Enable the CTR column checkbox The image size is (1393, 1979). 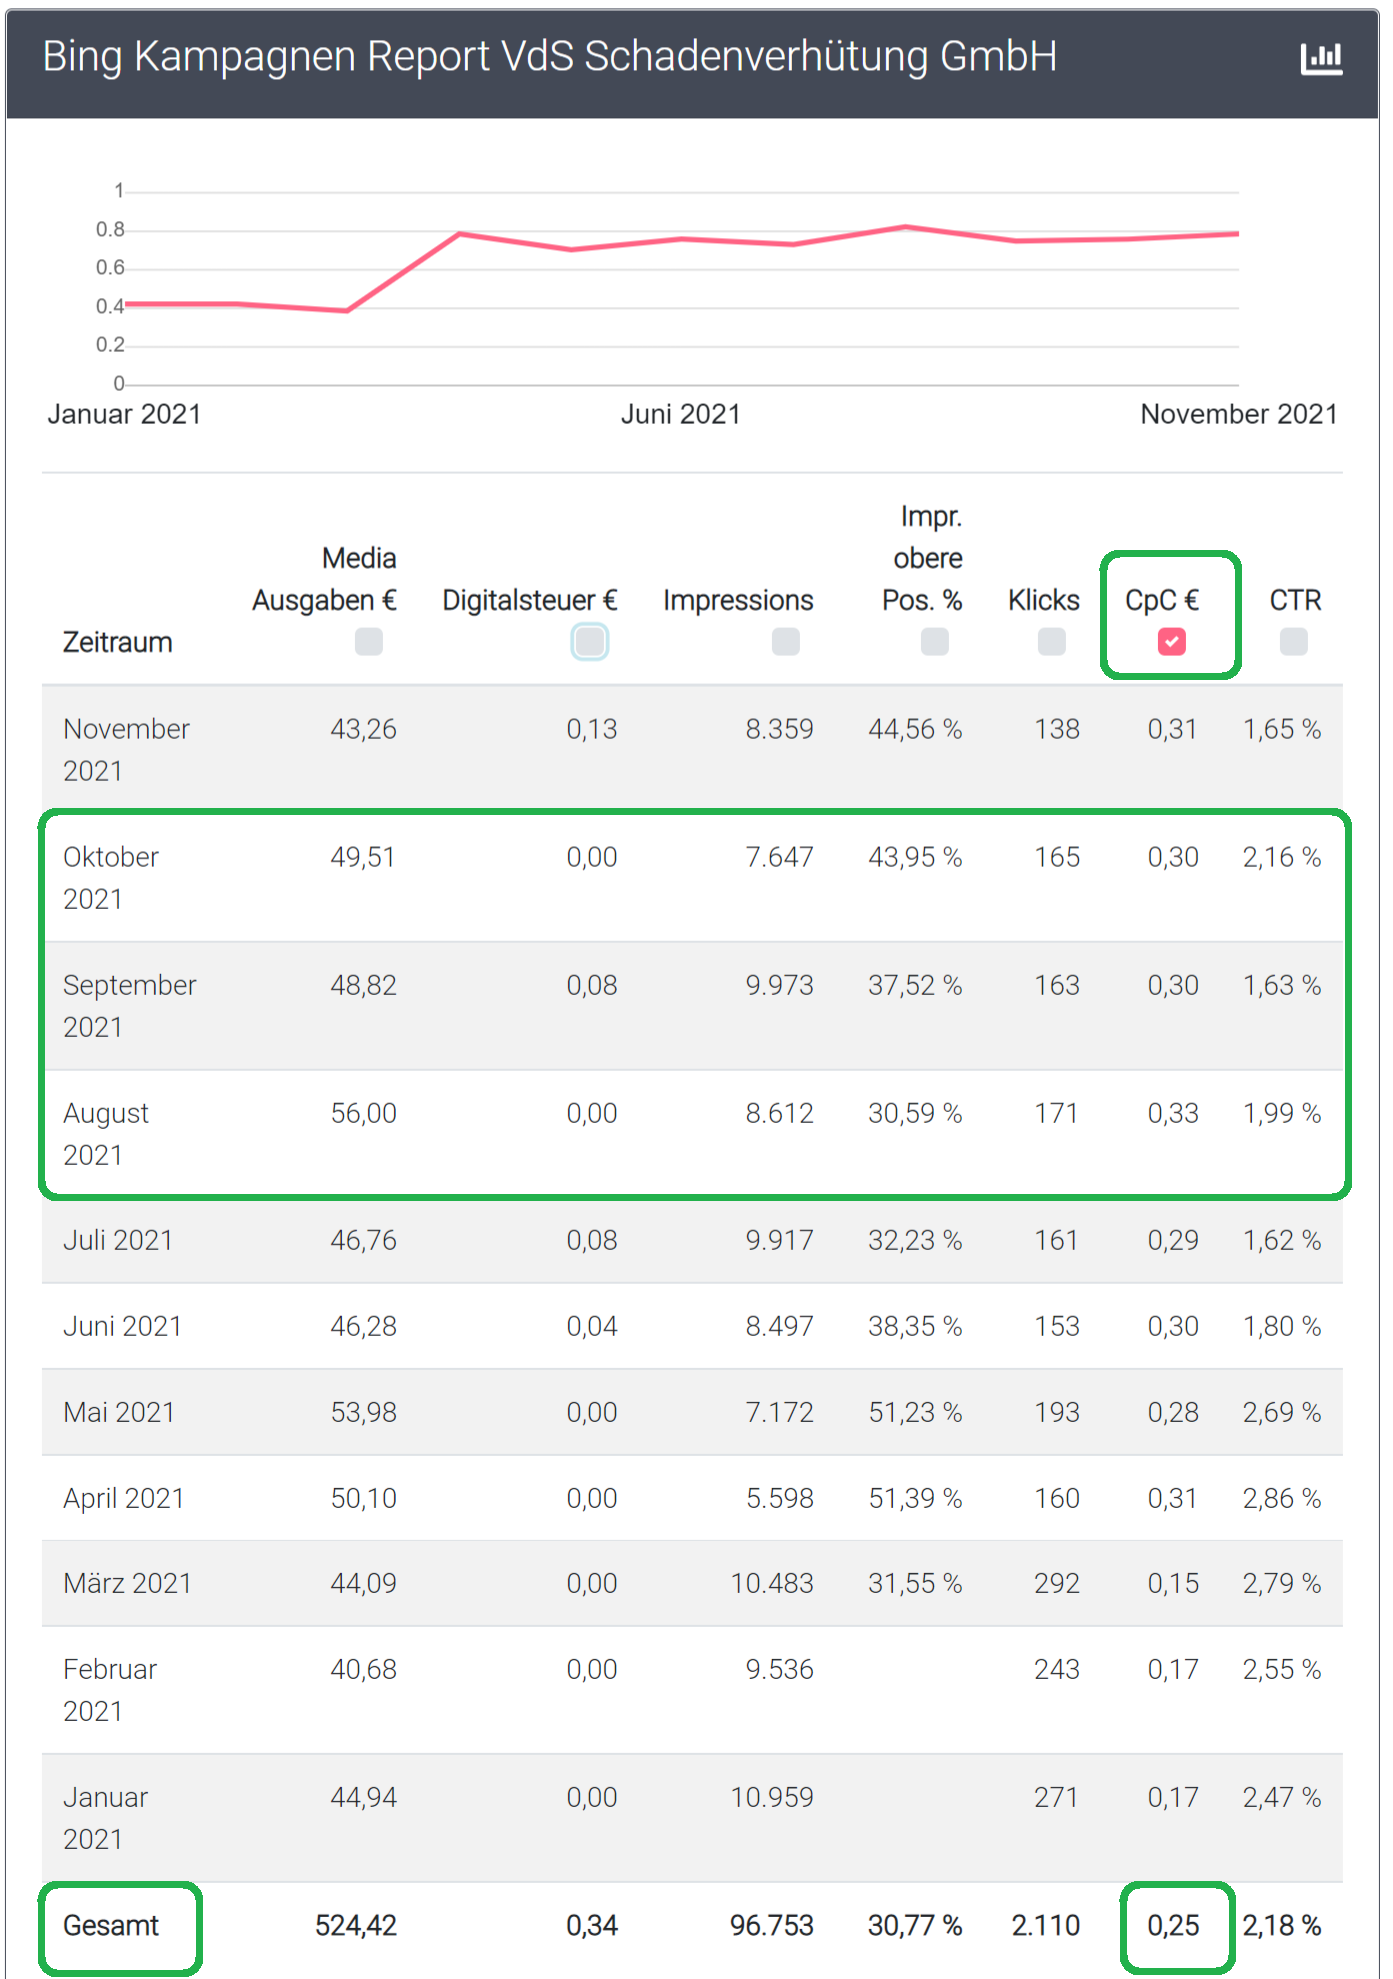click(x=1294, y=641)
